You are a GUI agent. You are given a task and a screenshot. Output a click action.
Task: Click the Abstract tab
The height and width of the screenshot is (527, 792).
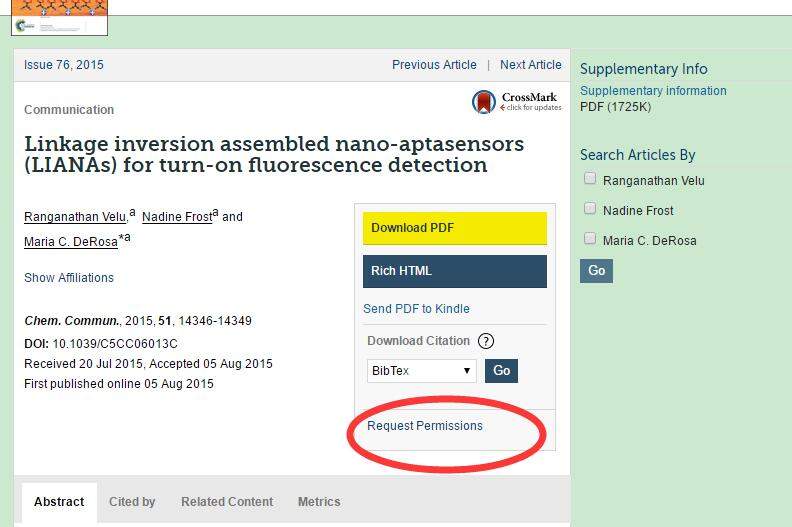pyautogui.click(x=59, y=502)
